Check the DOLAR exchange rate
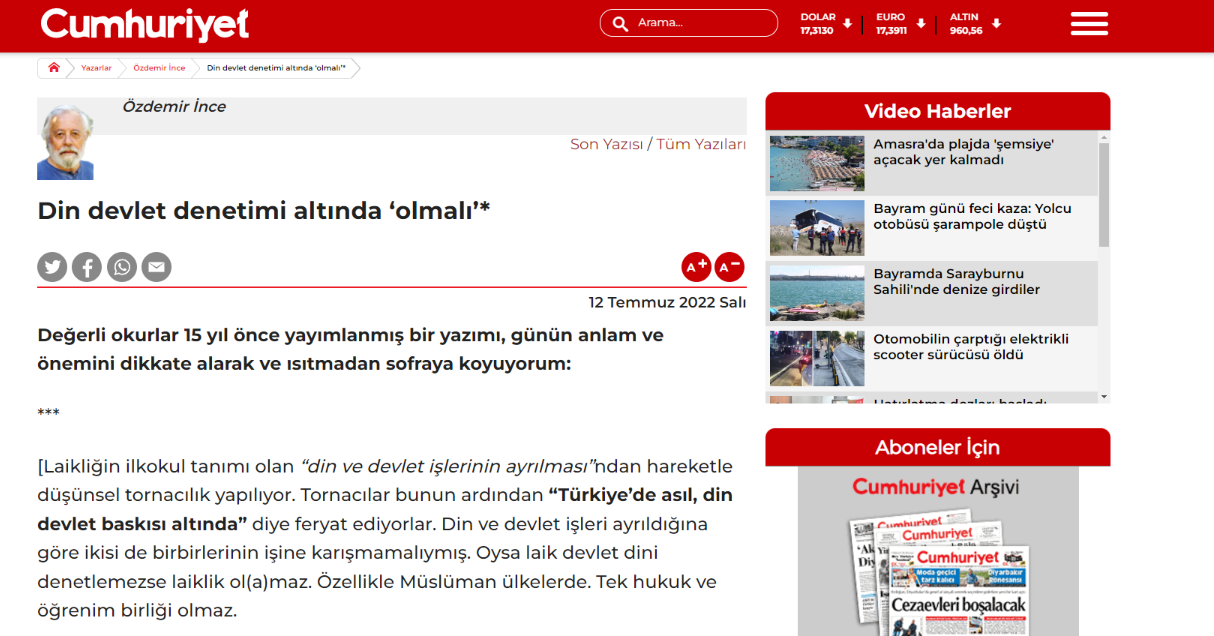The image size is (1214, 636). coord(818,24)
